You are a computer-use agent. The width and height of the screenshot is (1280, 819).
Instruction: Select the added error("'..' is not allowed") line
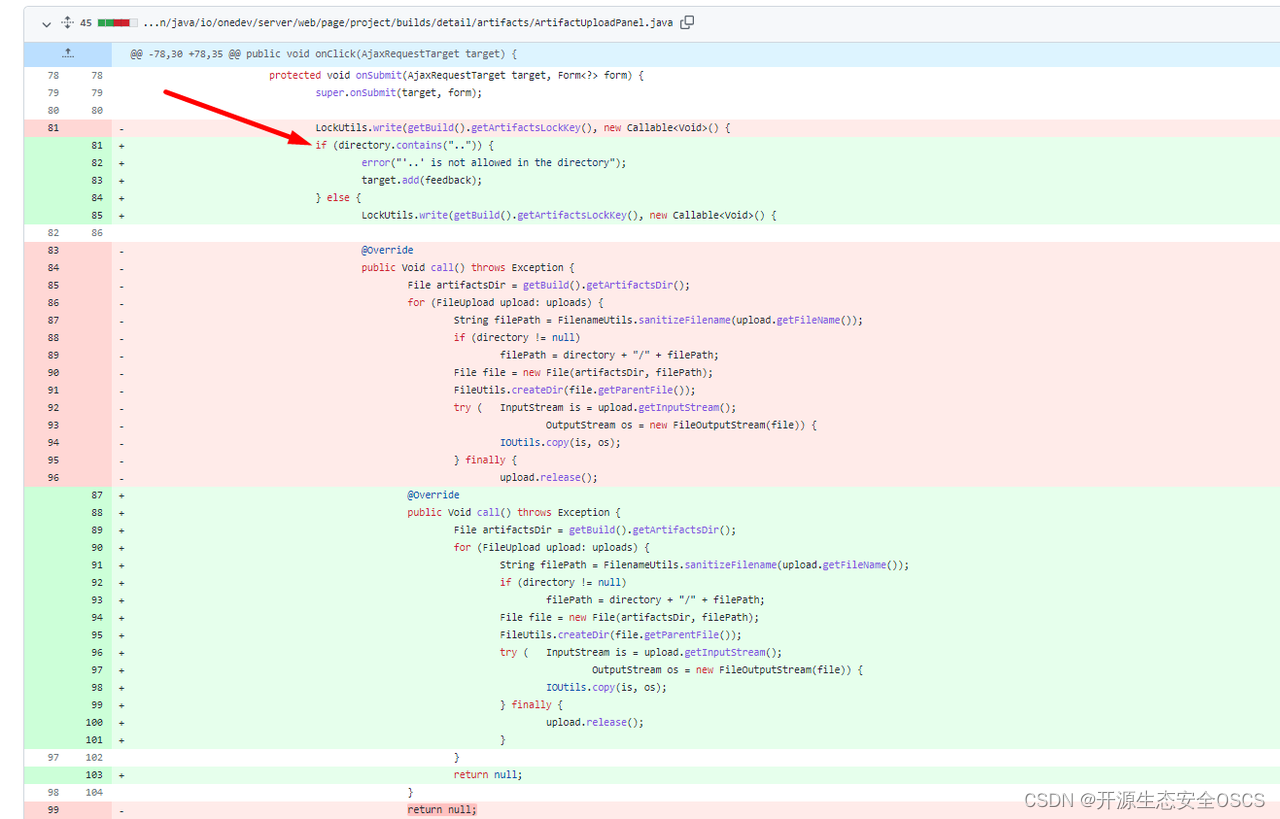[x=494, y=163]
